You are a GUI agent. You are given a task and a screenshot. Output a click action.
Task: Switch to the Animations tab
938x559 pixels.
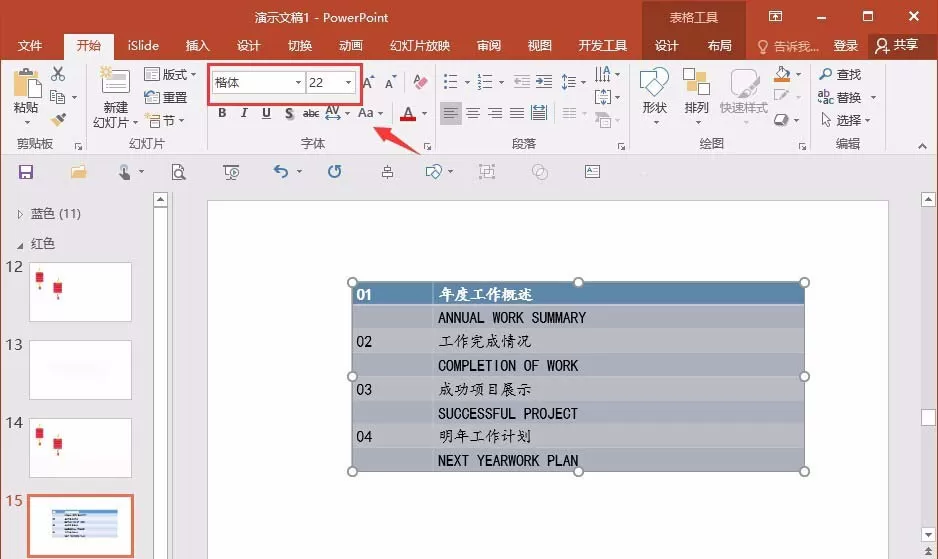[x=351, y=45]
